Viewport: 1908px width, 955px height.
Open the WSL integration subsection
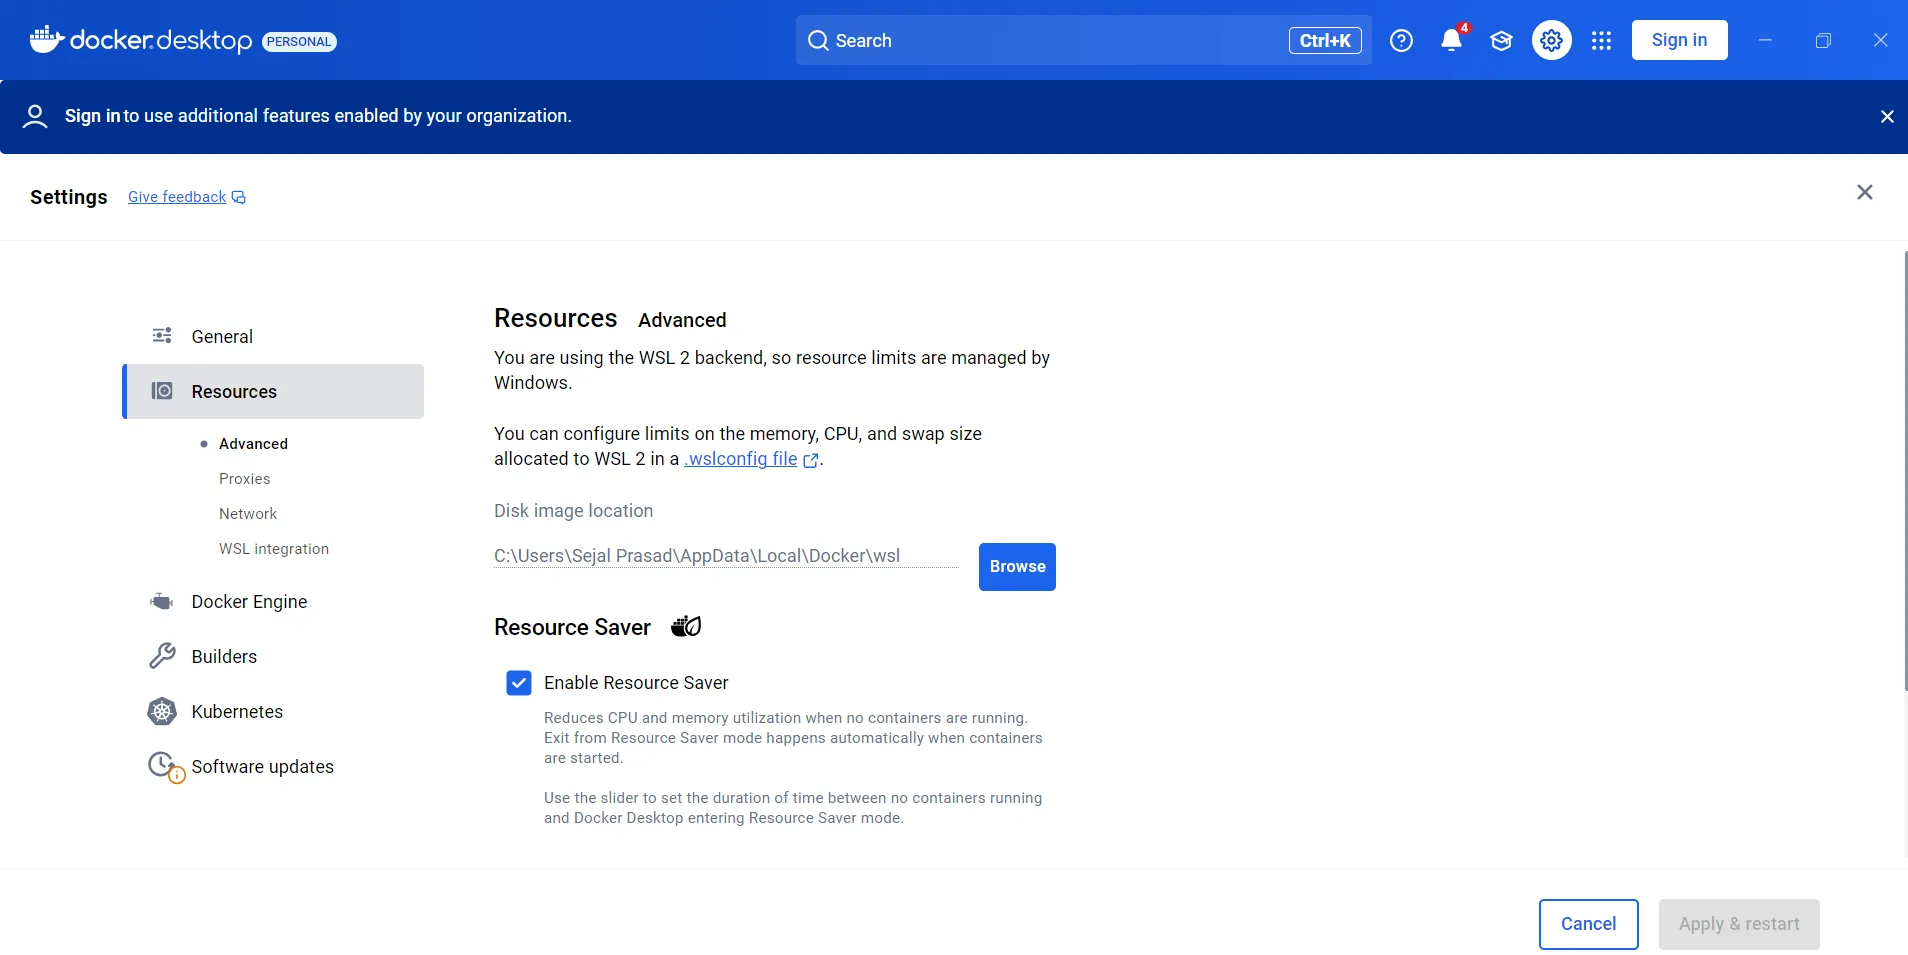274,549
